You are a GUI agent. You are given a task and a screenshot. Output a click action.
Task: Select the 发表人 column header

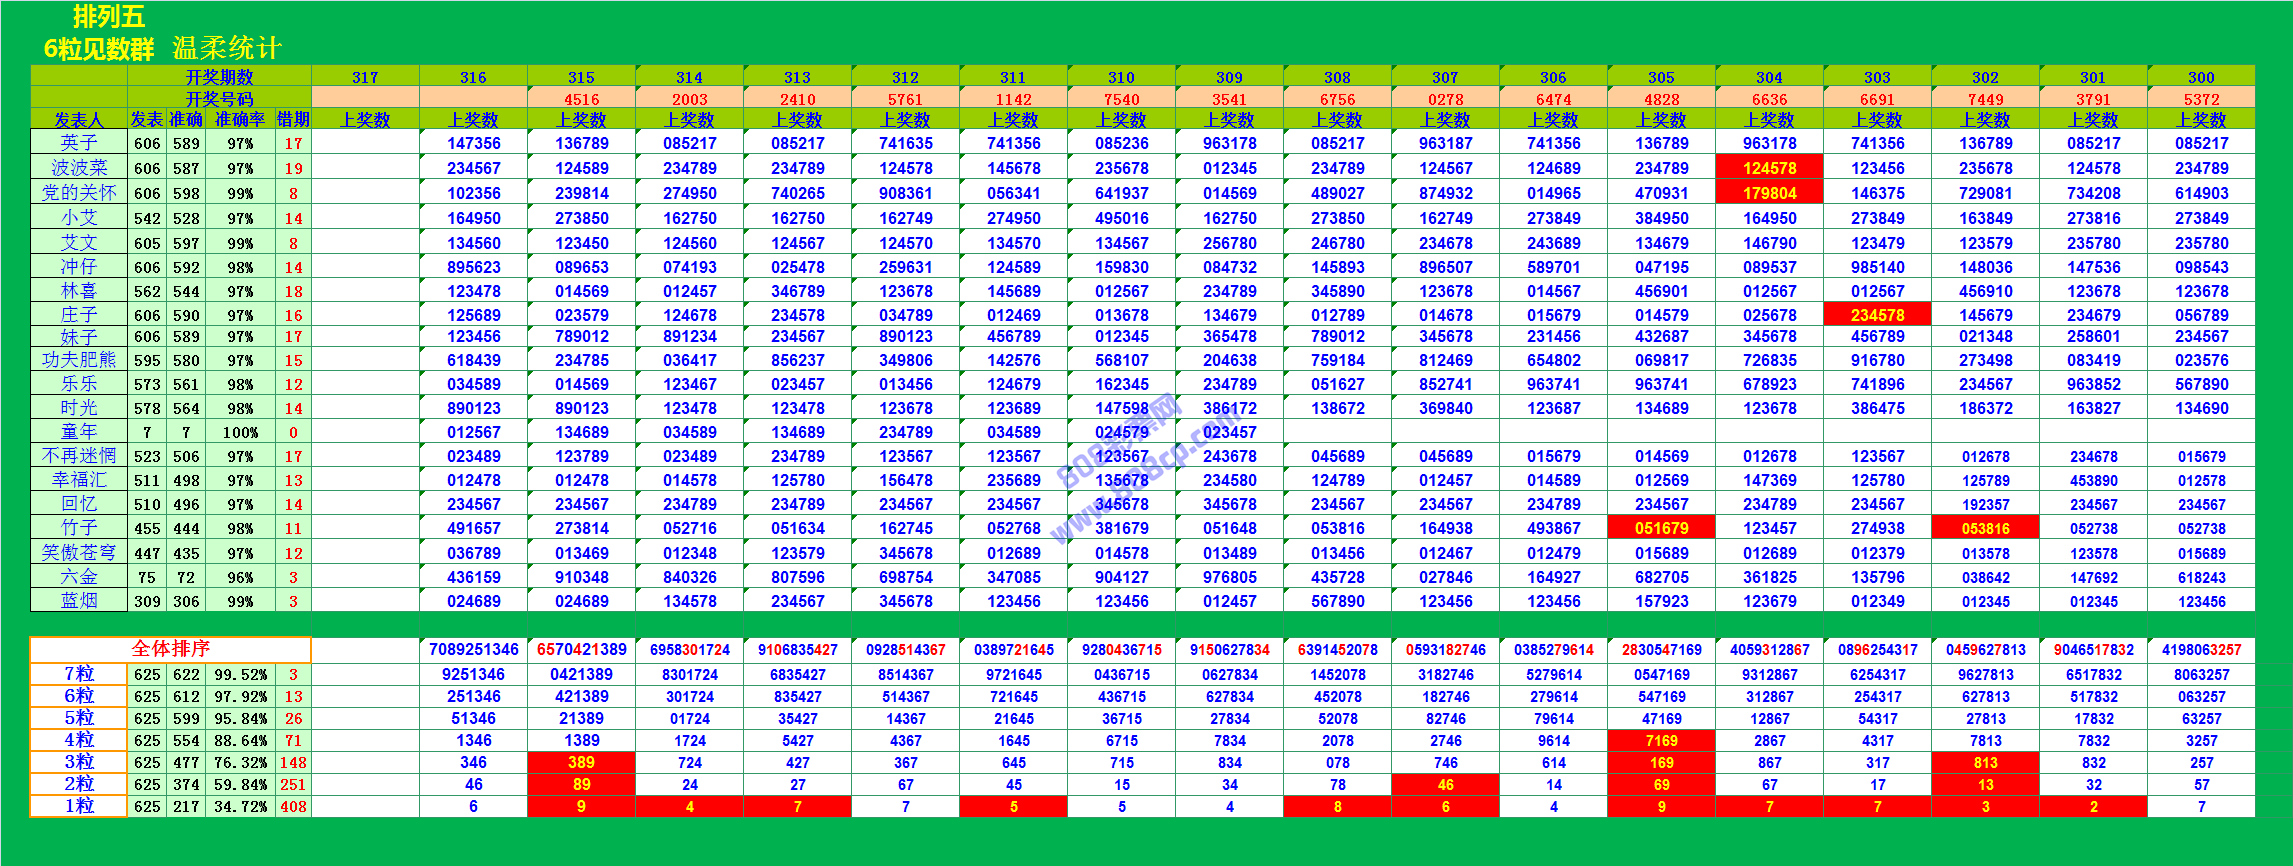(x=78, y=120)
